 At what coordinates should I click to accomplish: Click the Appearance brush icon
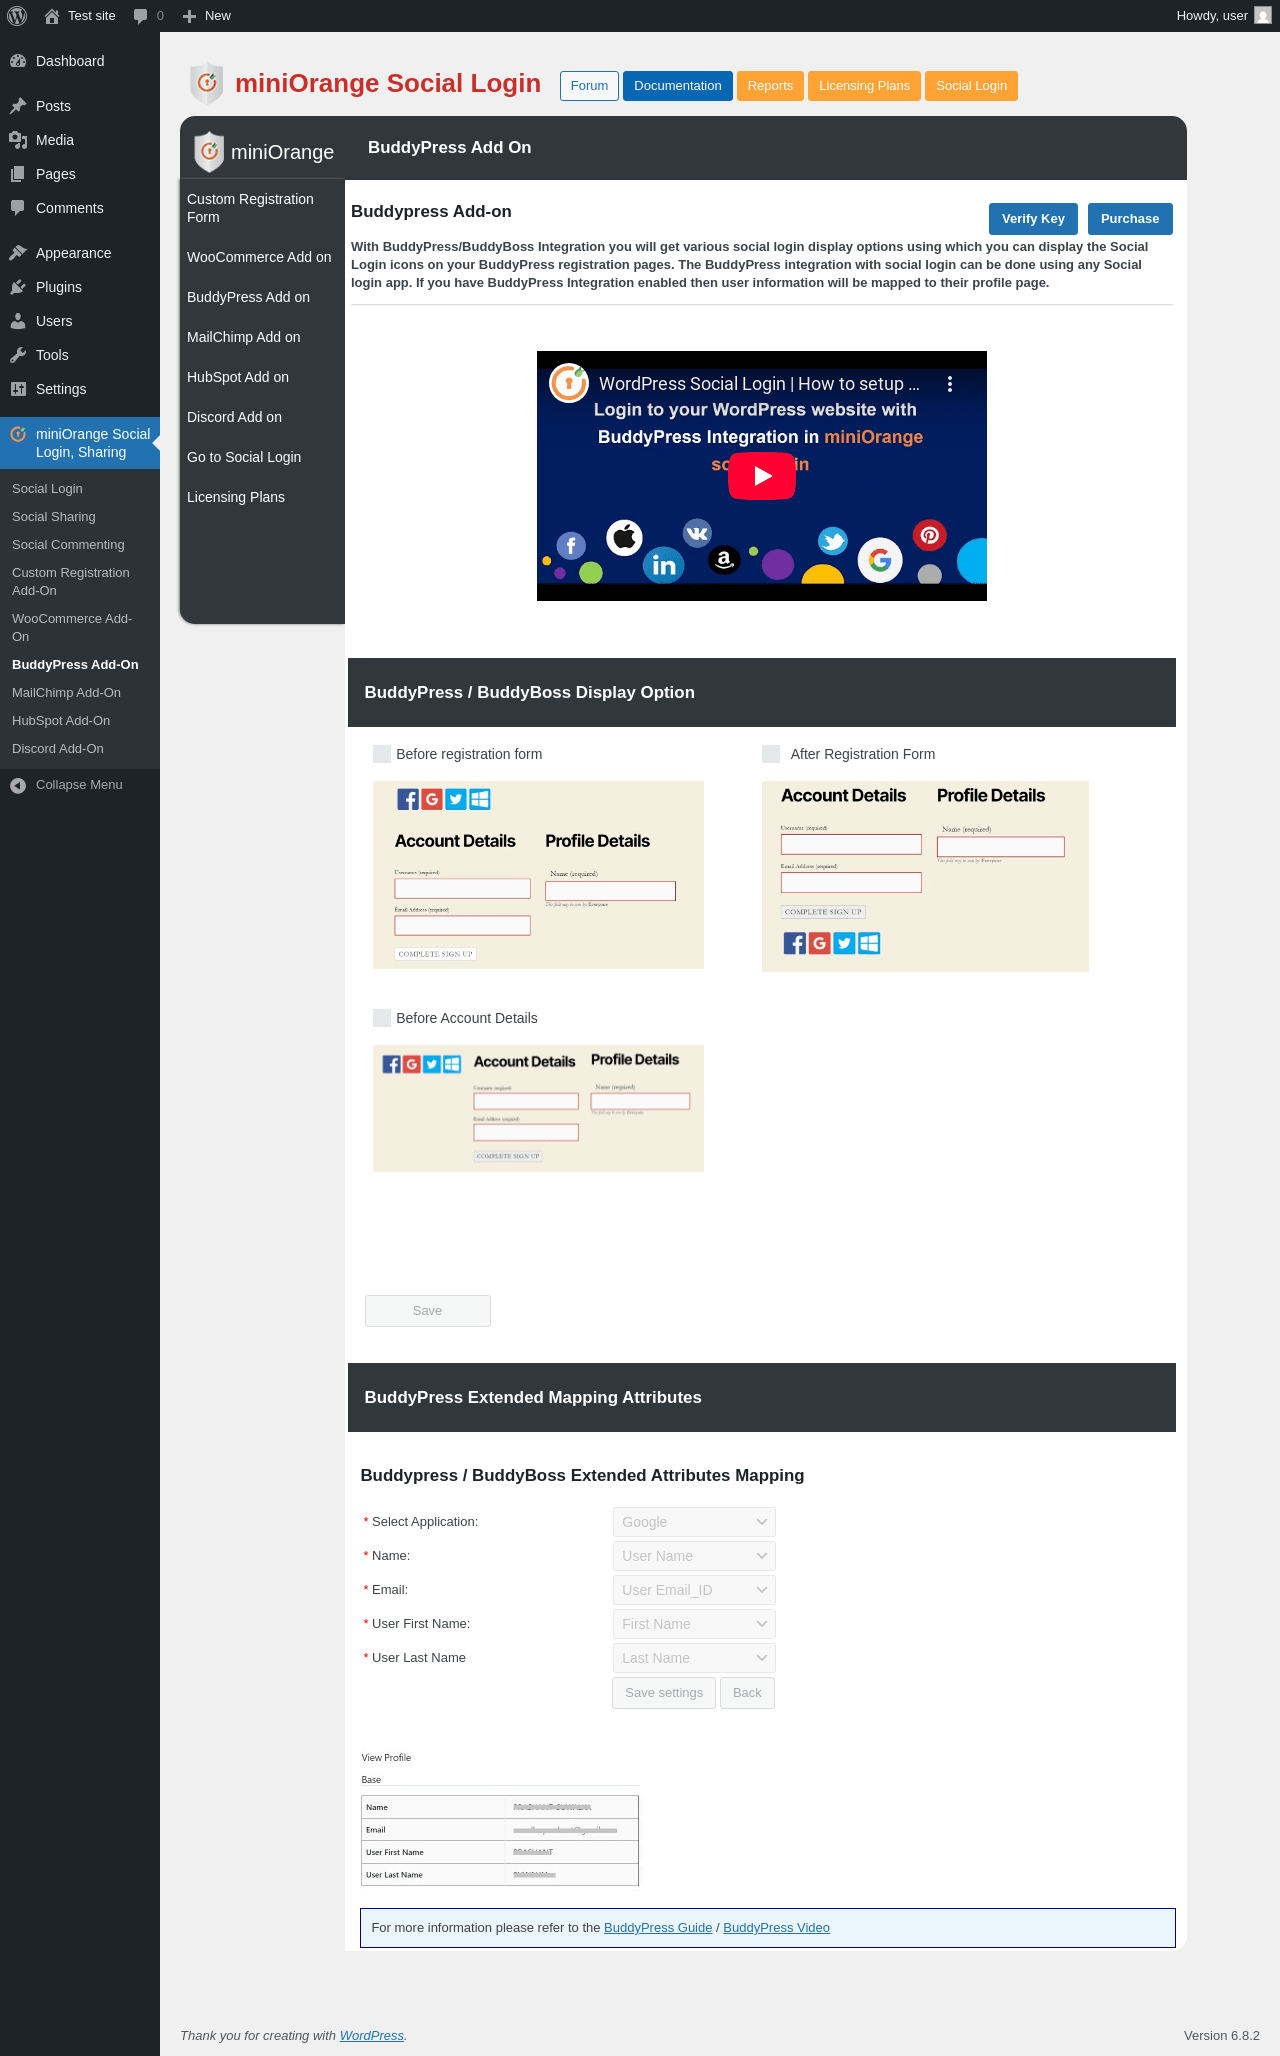click(x=18, y=253)
